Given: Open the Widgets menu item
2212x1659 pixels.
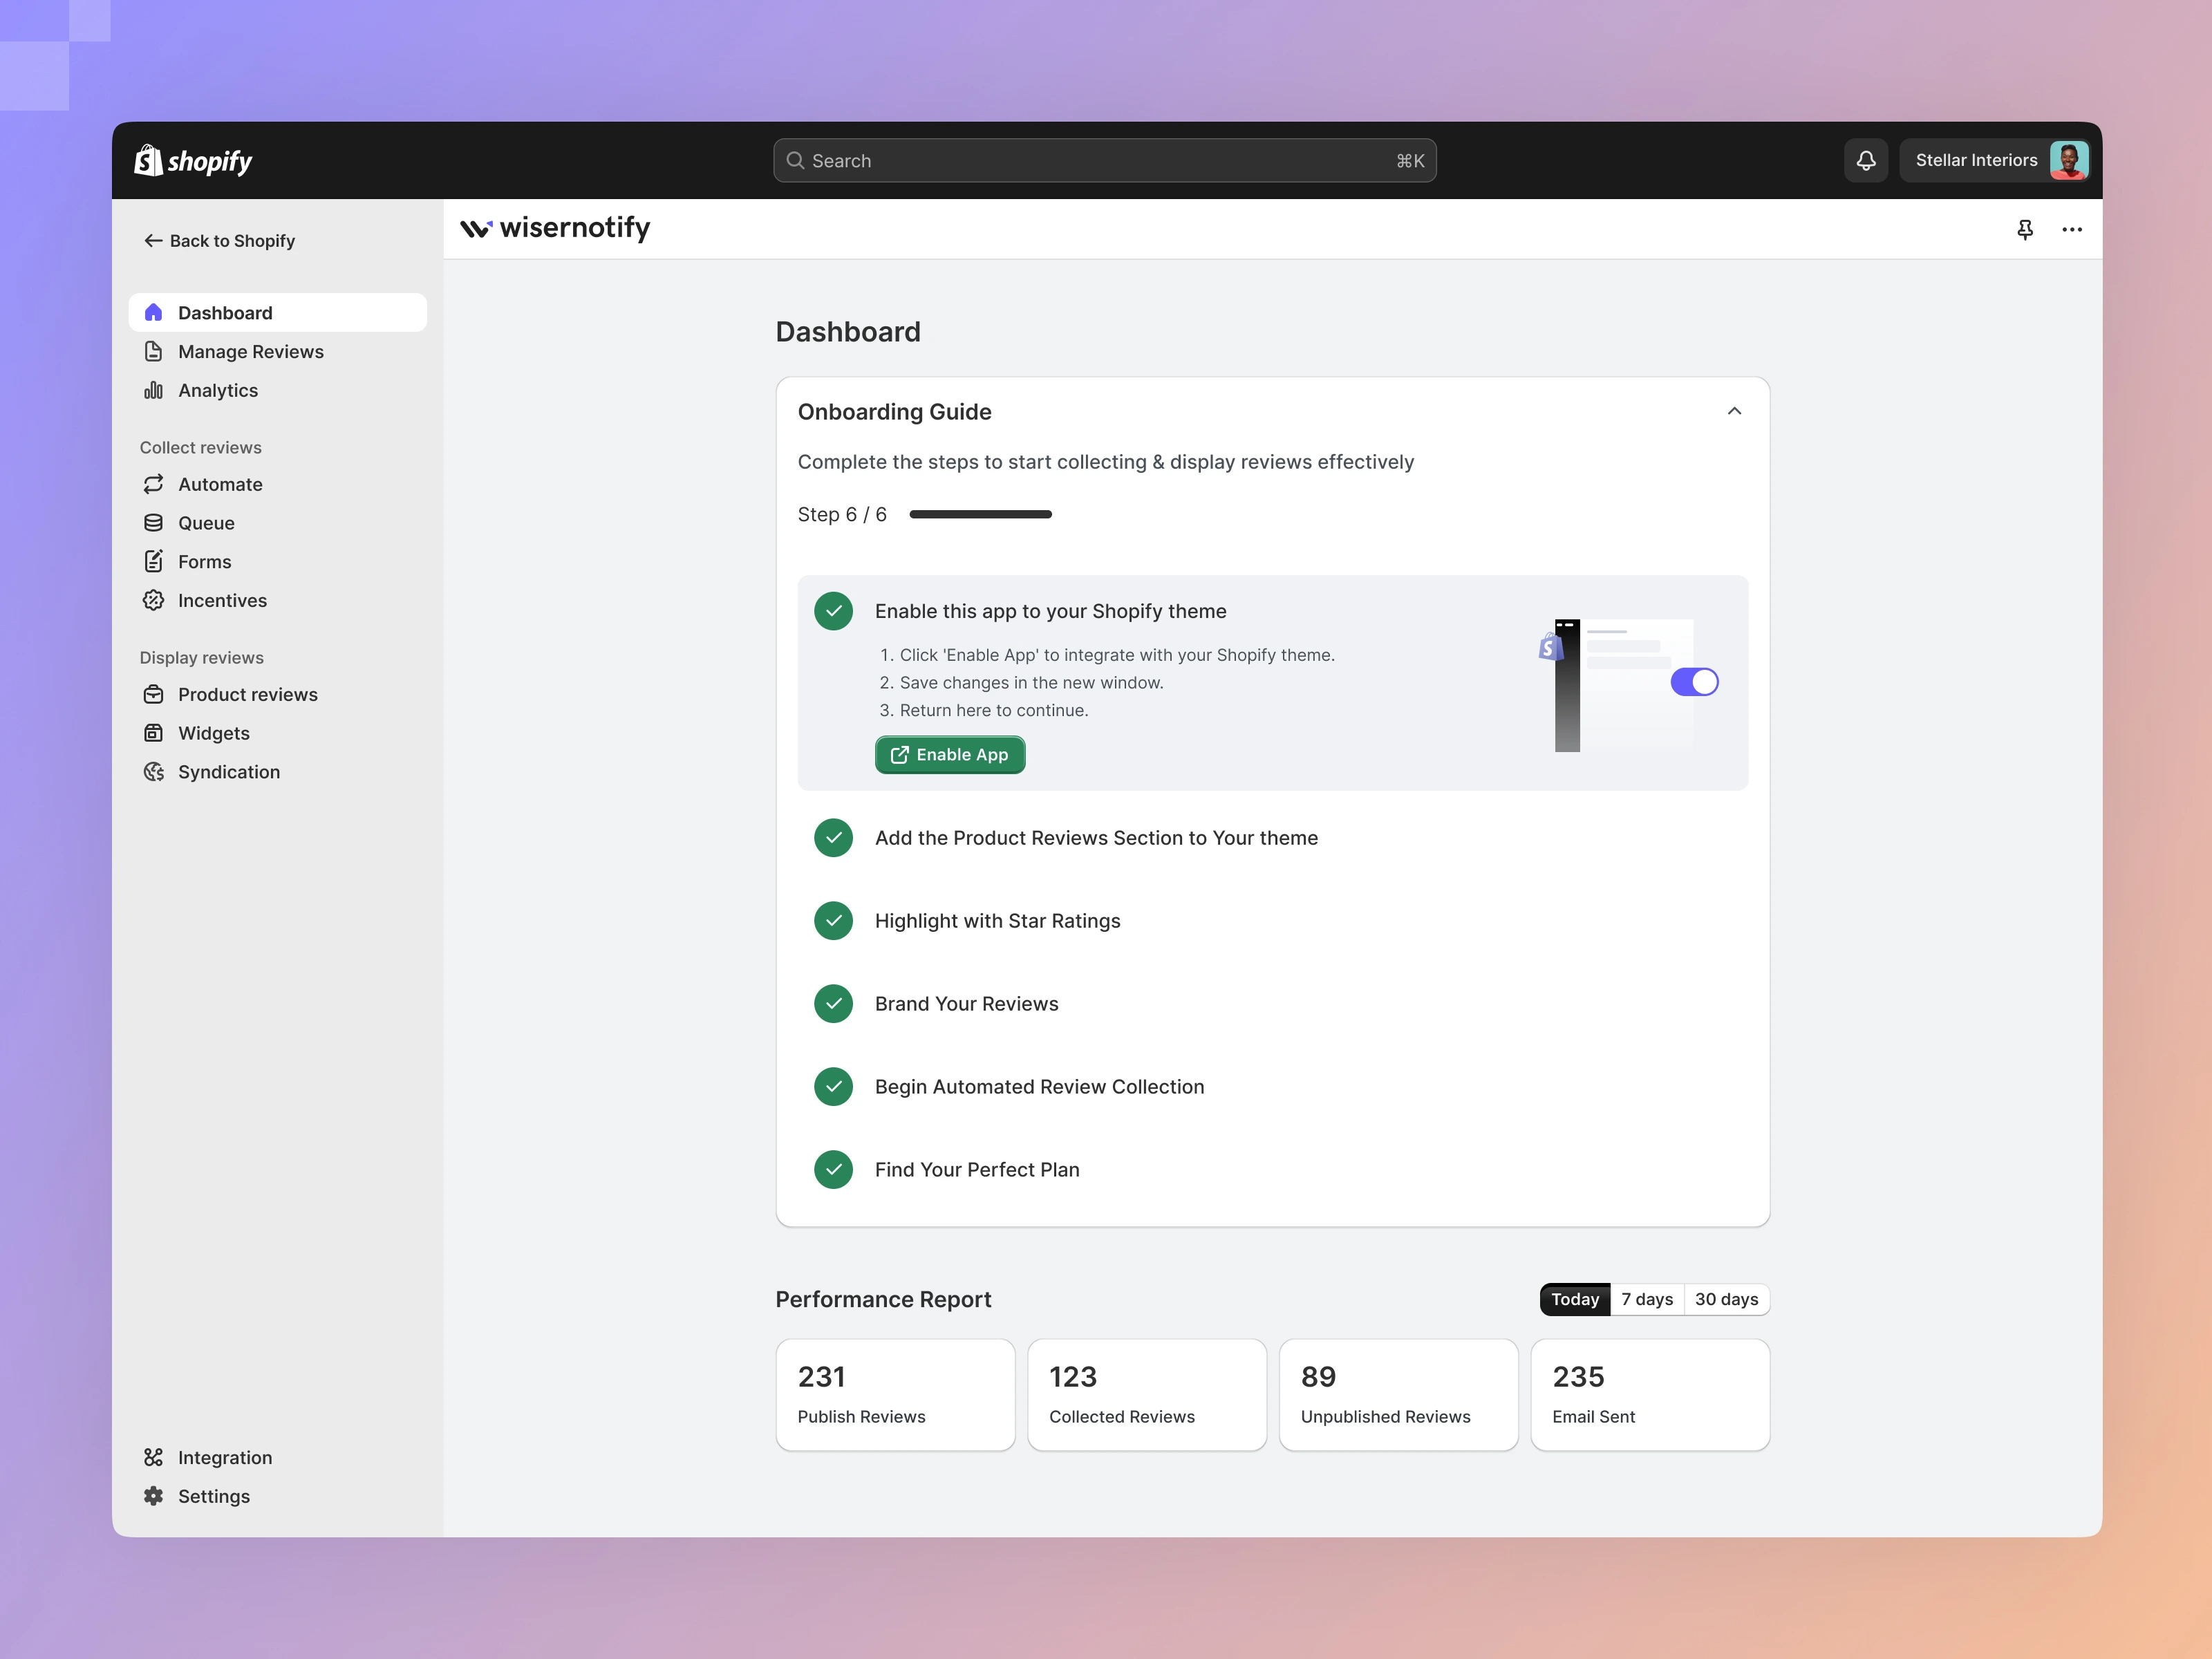Looking at the screenshot, I should pyautogui.click(x=278, y=733).
